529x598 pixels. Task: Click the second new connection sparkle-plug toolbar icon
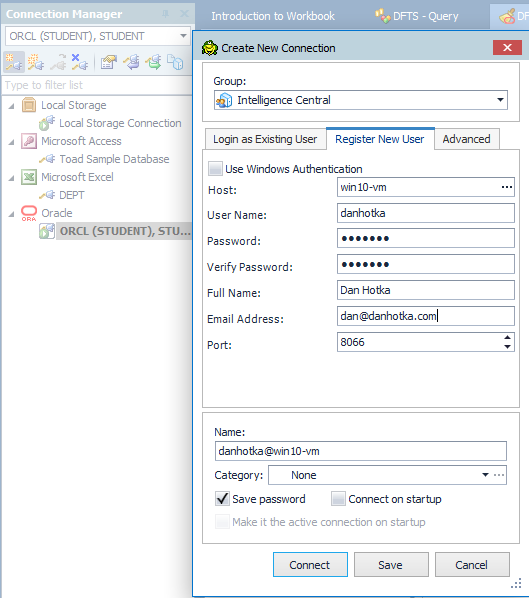36,62
